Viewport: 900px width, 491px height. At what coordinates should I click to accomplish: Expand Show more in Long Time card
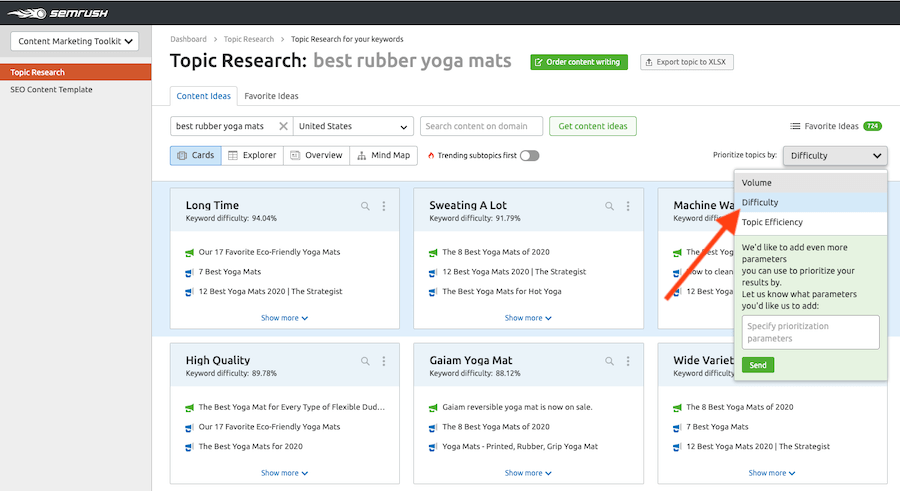(x=284, y=318)
